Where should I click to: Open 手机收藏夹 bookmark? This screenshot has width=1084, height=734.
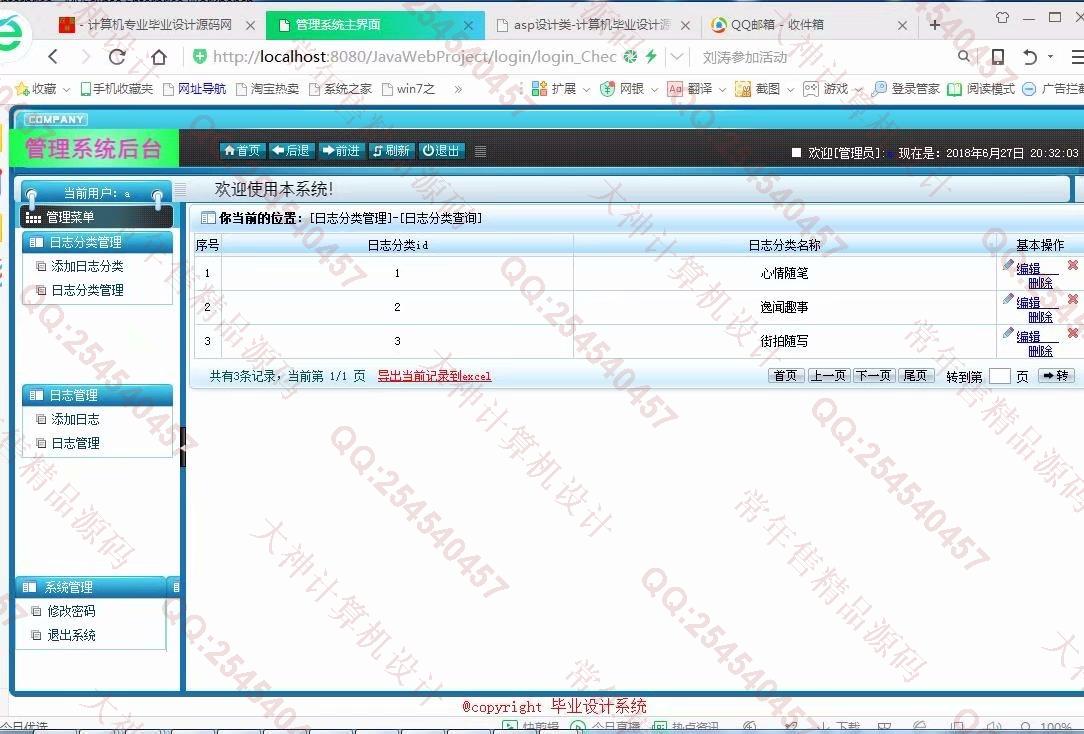coord(117,88)
